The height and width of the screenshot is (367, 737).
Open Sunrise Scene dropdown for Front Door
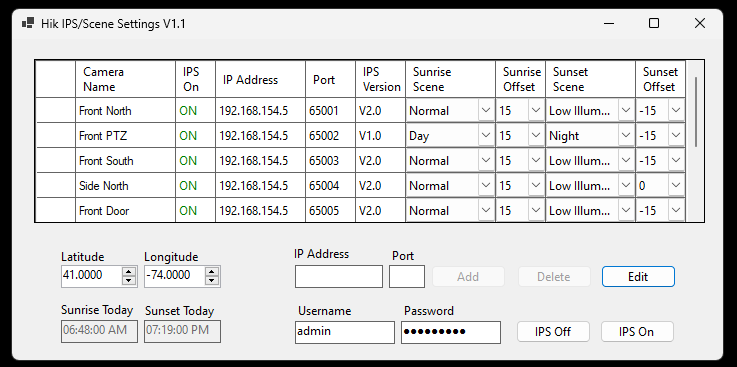(x=486, y=211)
